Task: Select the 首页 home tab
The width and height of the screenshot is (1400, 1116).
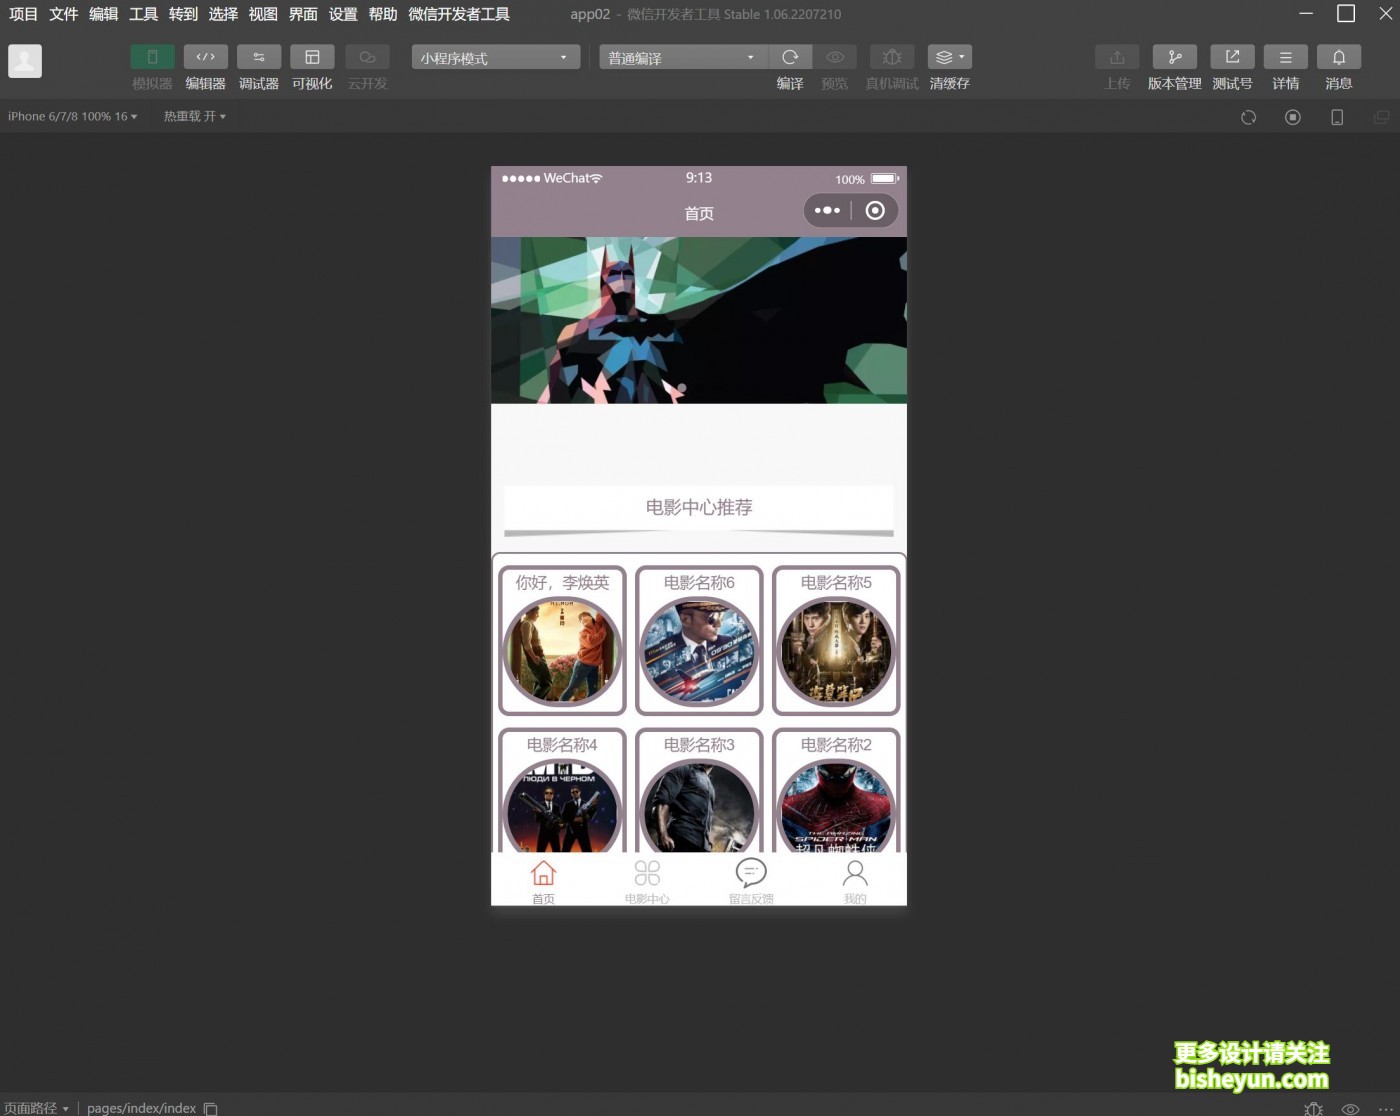Action: (x=543, y=881)
